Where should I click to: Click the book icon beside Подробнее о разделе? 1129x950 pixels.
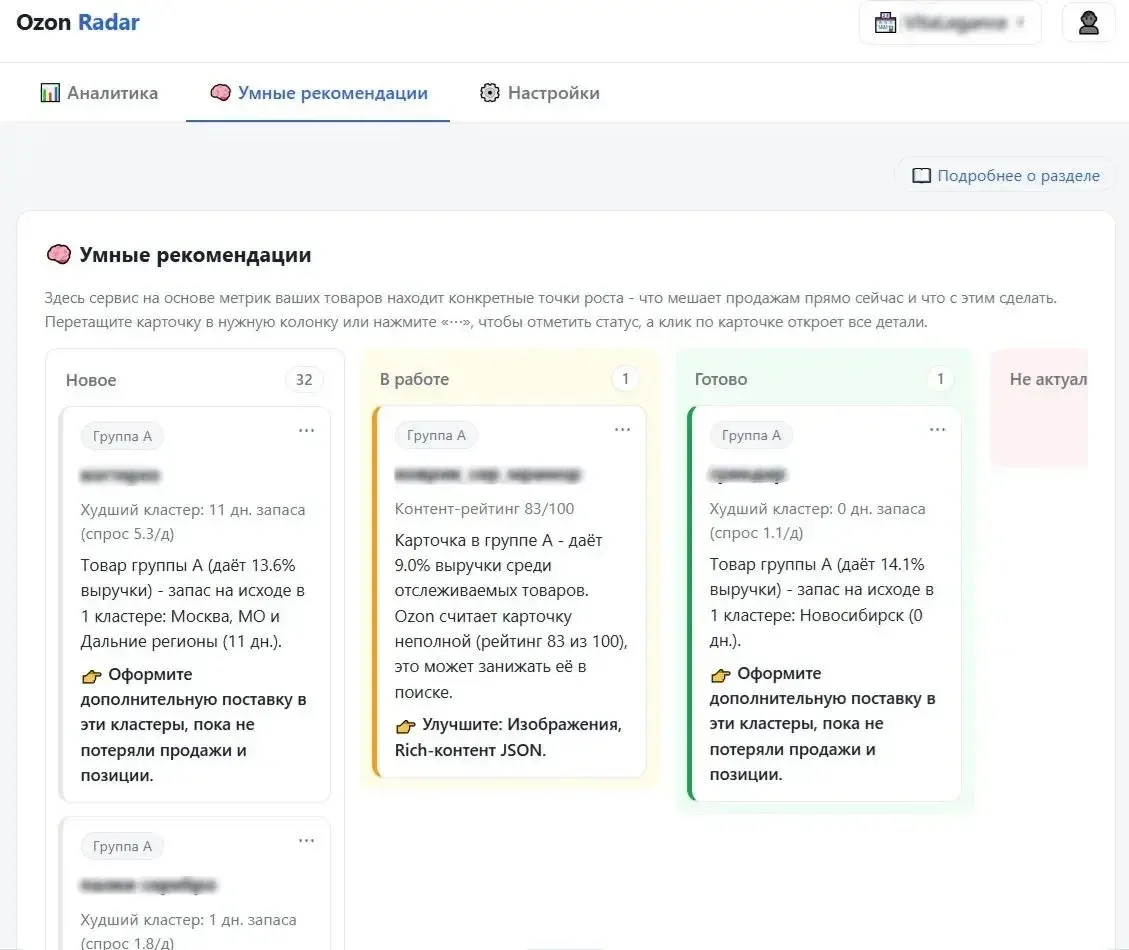pos(921,176)
